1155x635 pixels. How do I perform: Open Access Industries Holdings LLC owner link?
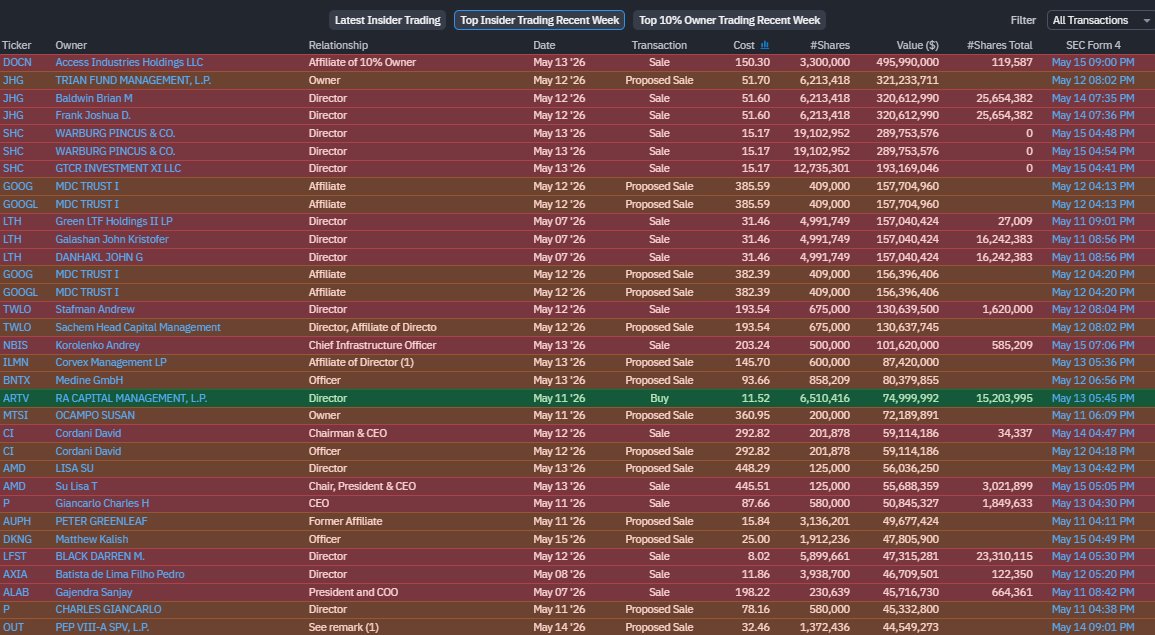(129, 63)
